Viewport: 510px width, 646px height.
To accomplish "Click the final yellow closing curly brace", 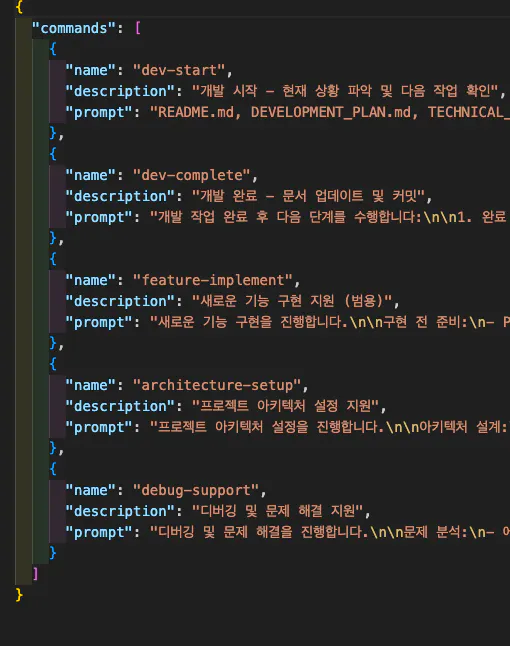I will 19,595.
